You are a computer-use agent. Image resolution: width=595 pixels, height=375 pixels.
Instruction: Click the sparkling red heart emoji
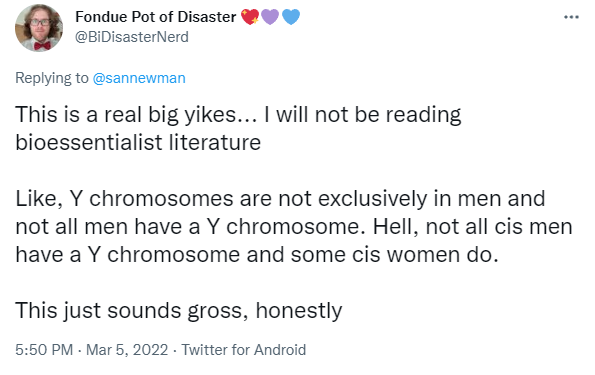tap(250, 17)
